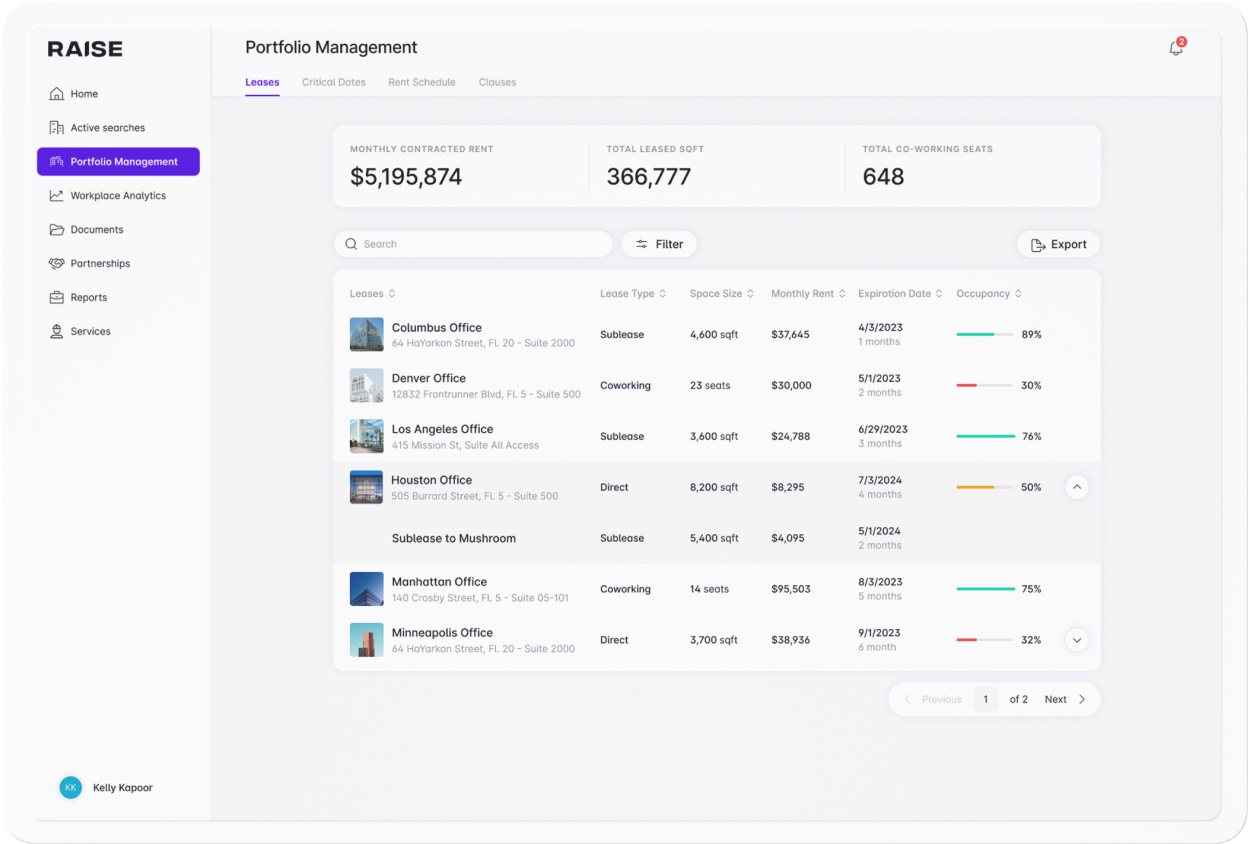This screenshot has height=844, width=1250.
Task: Click the Filter sliders icon
Action: click(x=642, y=244)
